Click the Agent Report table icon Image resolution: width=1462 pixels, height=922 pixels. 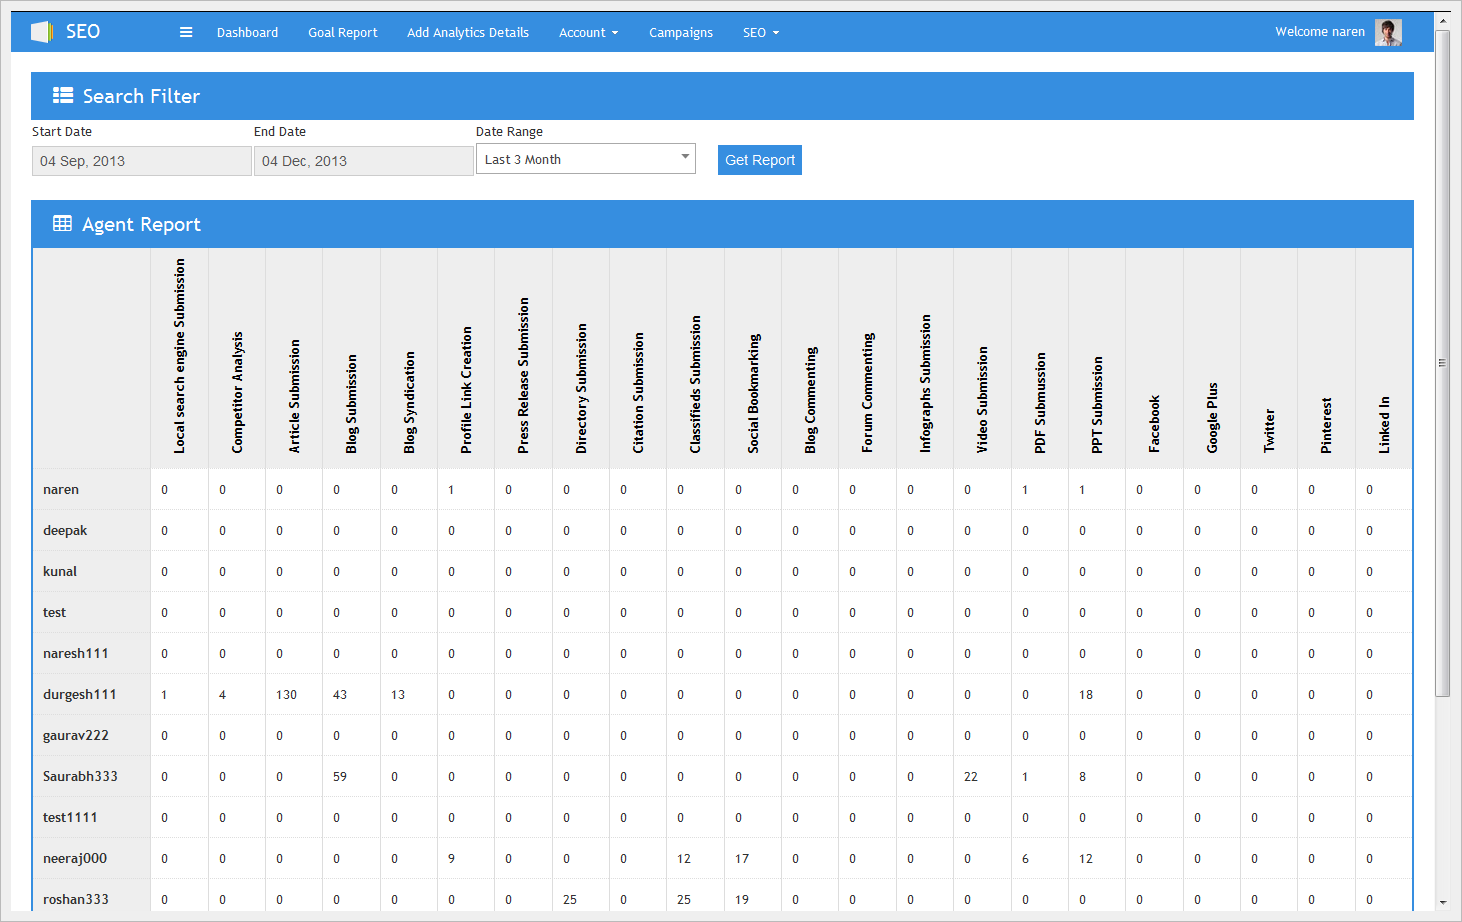pyautogui.click(x=62, y=224)
